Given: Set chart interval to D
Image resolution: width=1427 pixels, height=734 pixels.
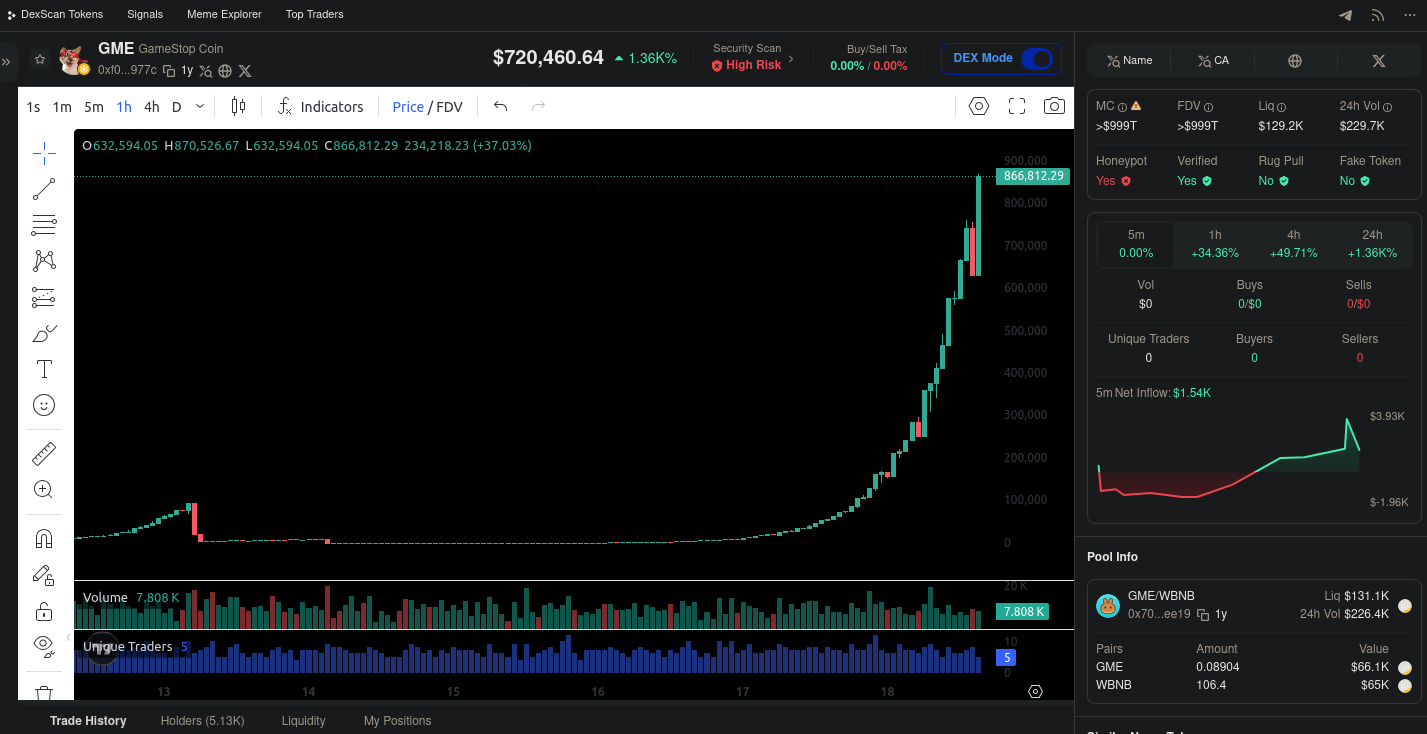Looking at the screenshot, I should (x=177, y=107).
